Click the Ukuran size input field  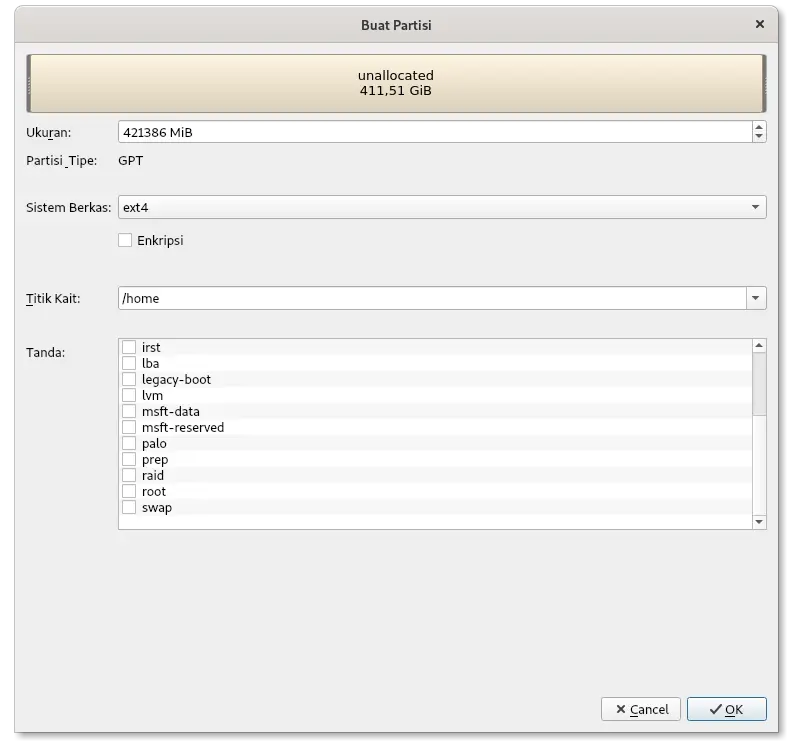click(435, 132)
